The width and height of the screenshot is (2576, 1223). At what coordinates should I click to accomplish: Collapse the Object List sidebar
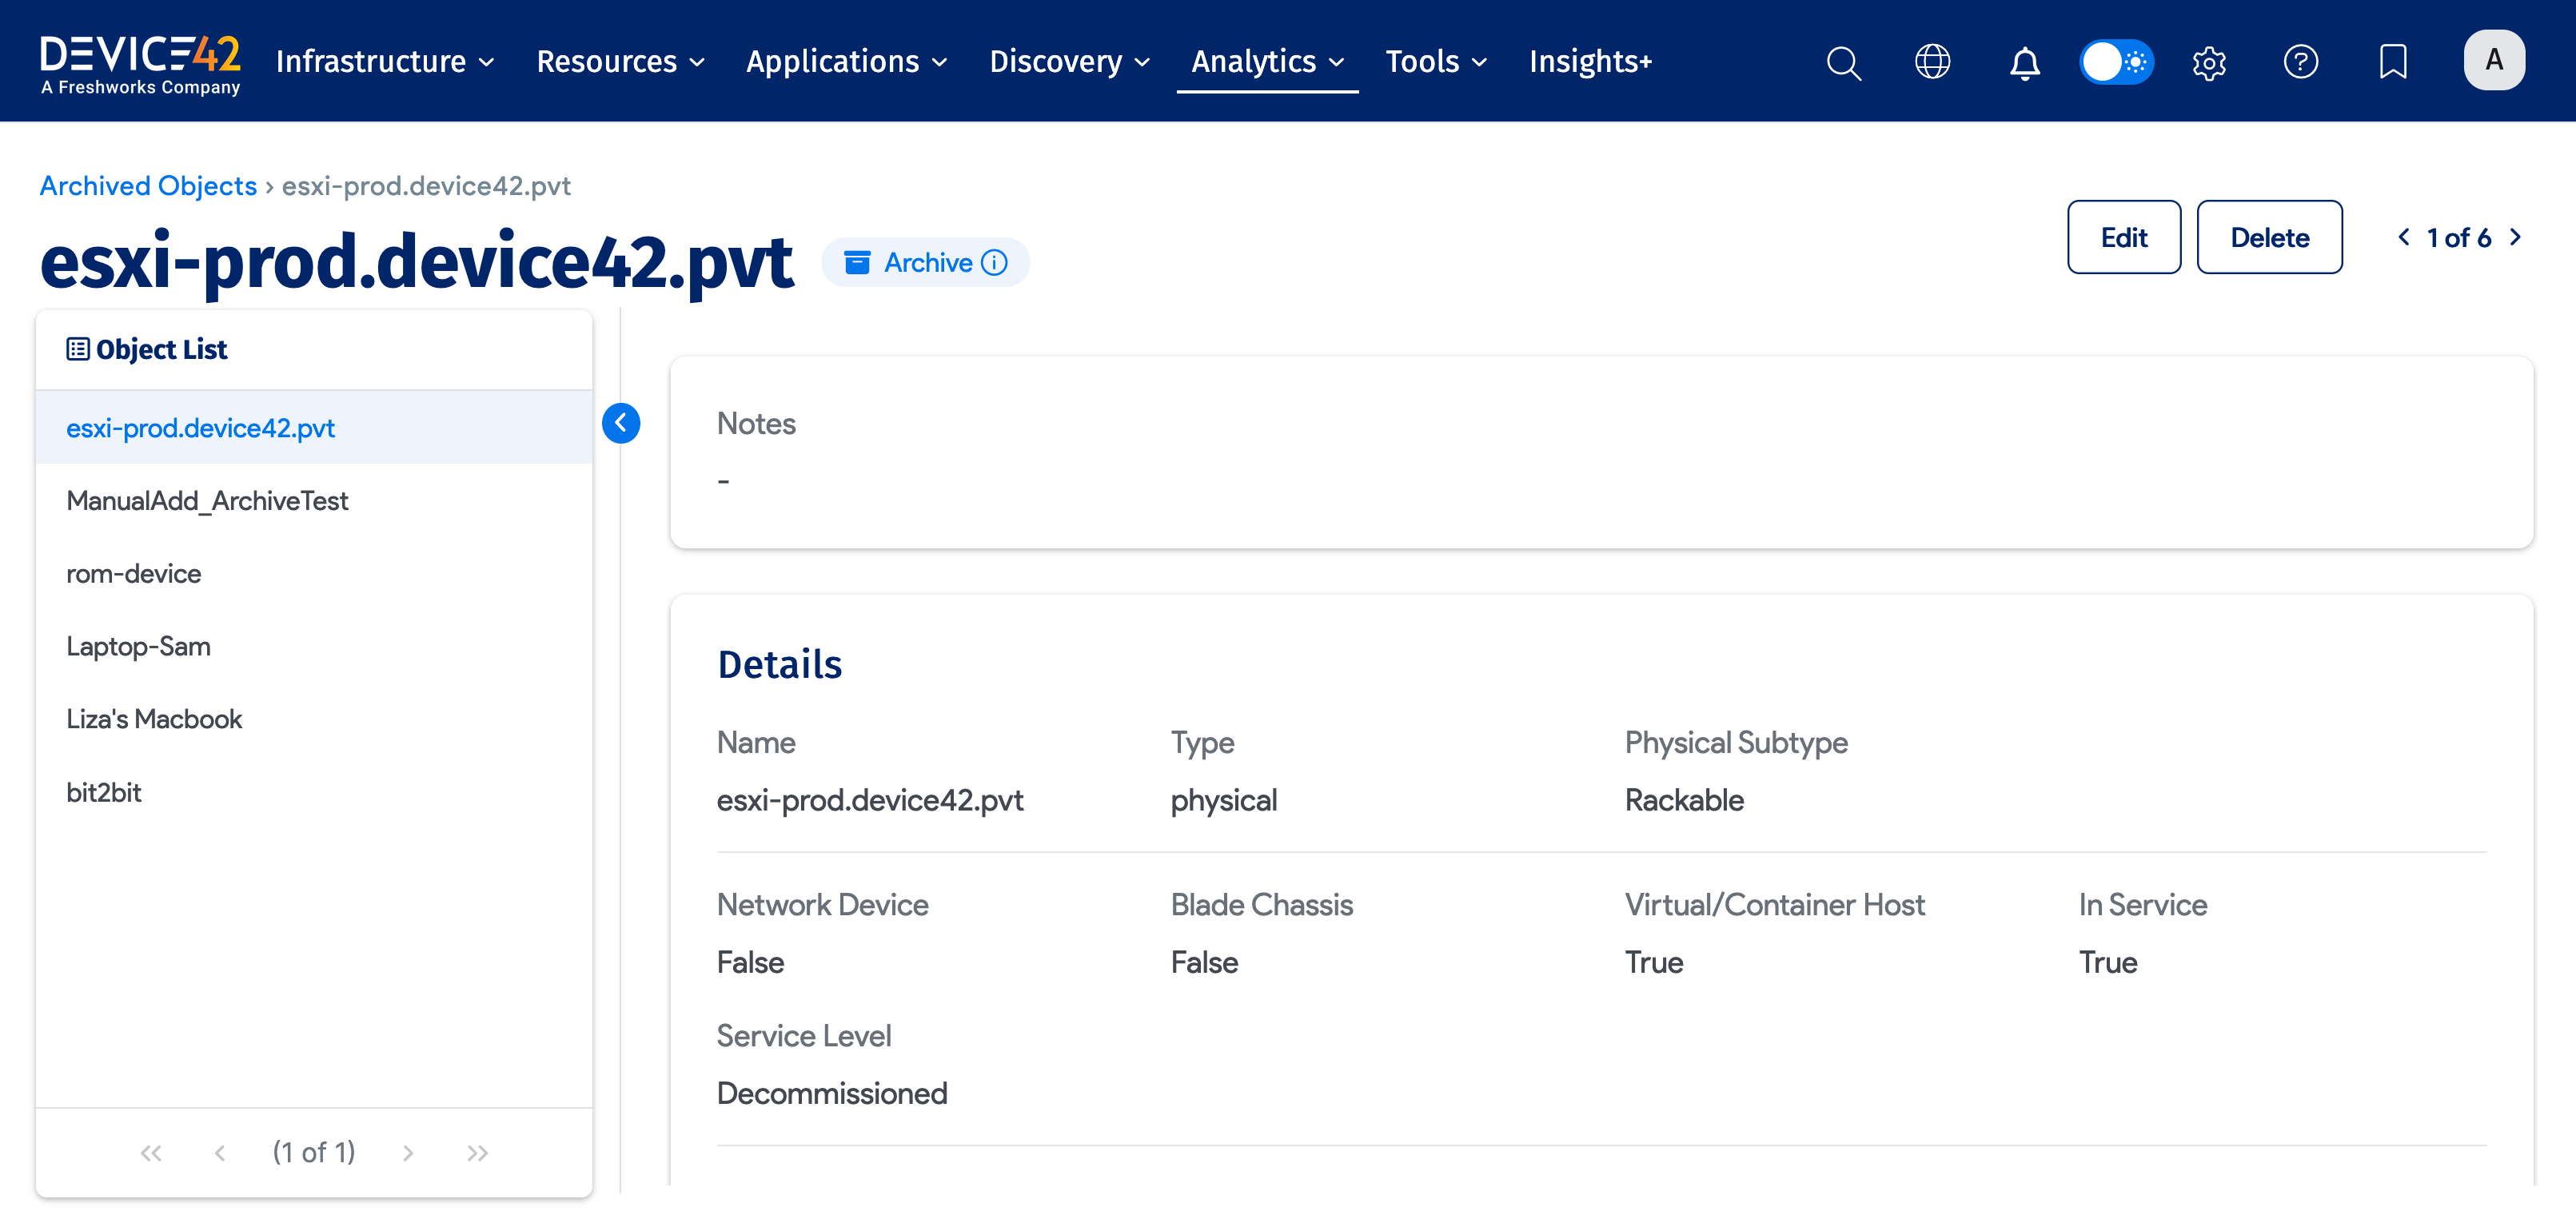[x=621, y=423]
